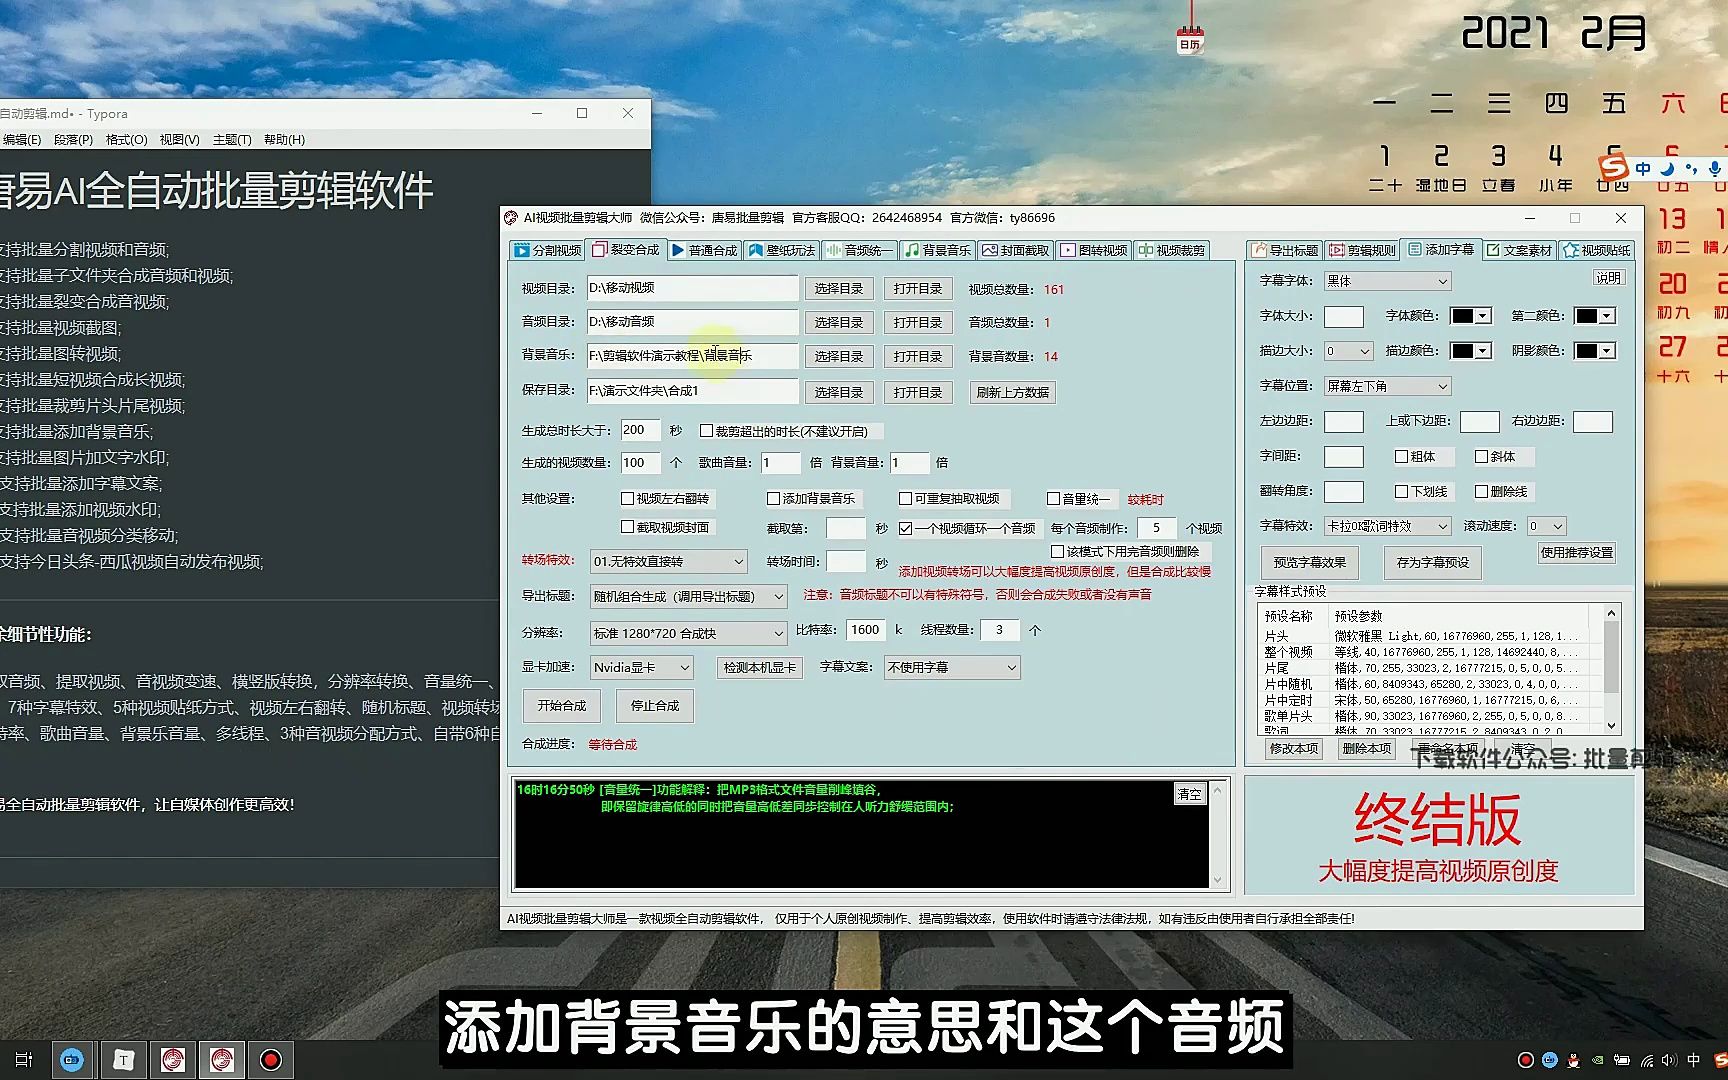Screen dimensions: 1728x1080
Task: Switch to the 裂变合成 tab
Action: 625,250
